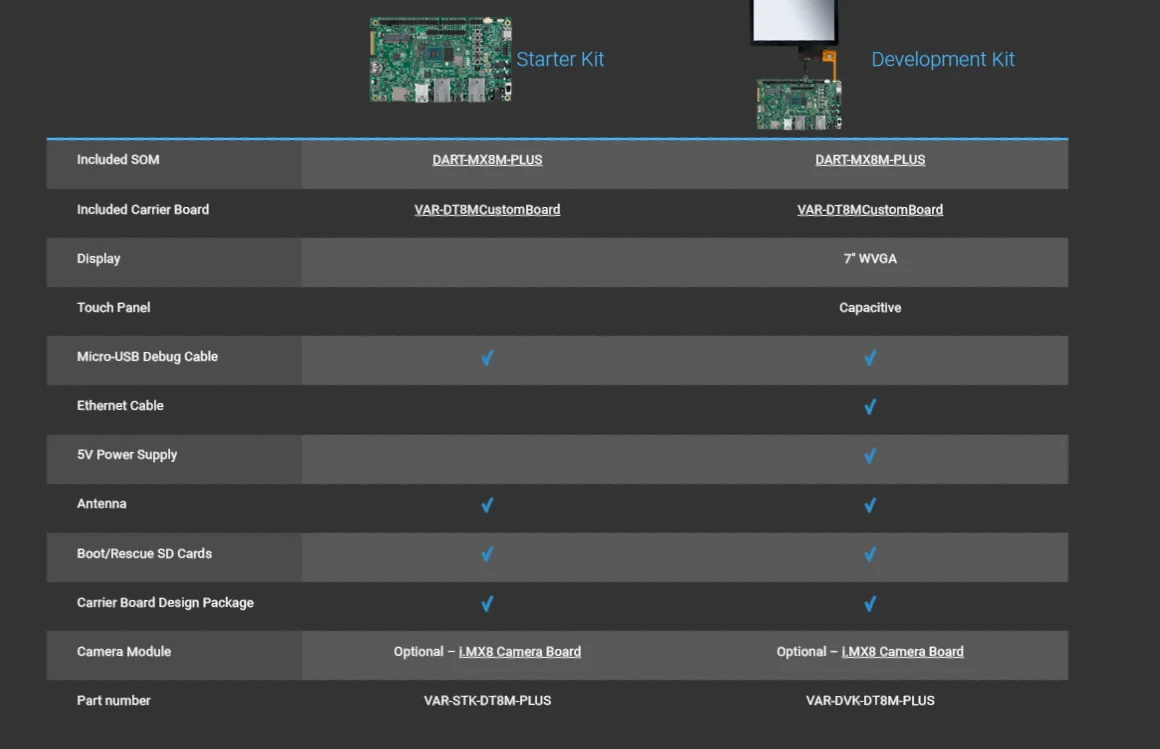Select the VAR-STK-DT8M-PLUS part number text
1160x749 pixels.
pyautogui.click(x=487, y=701)
